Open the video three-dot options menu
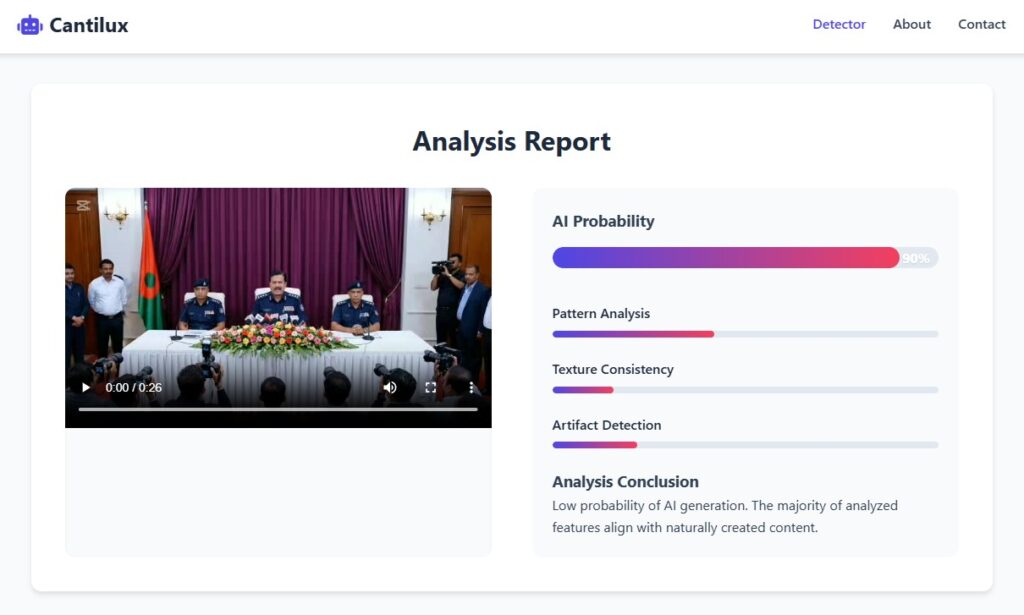 tap(471, 387)
